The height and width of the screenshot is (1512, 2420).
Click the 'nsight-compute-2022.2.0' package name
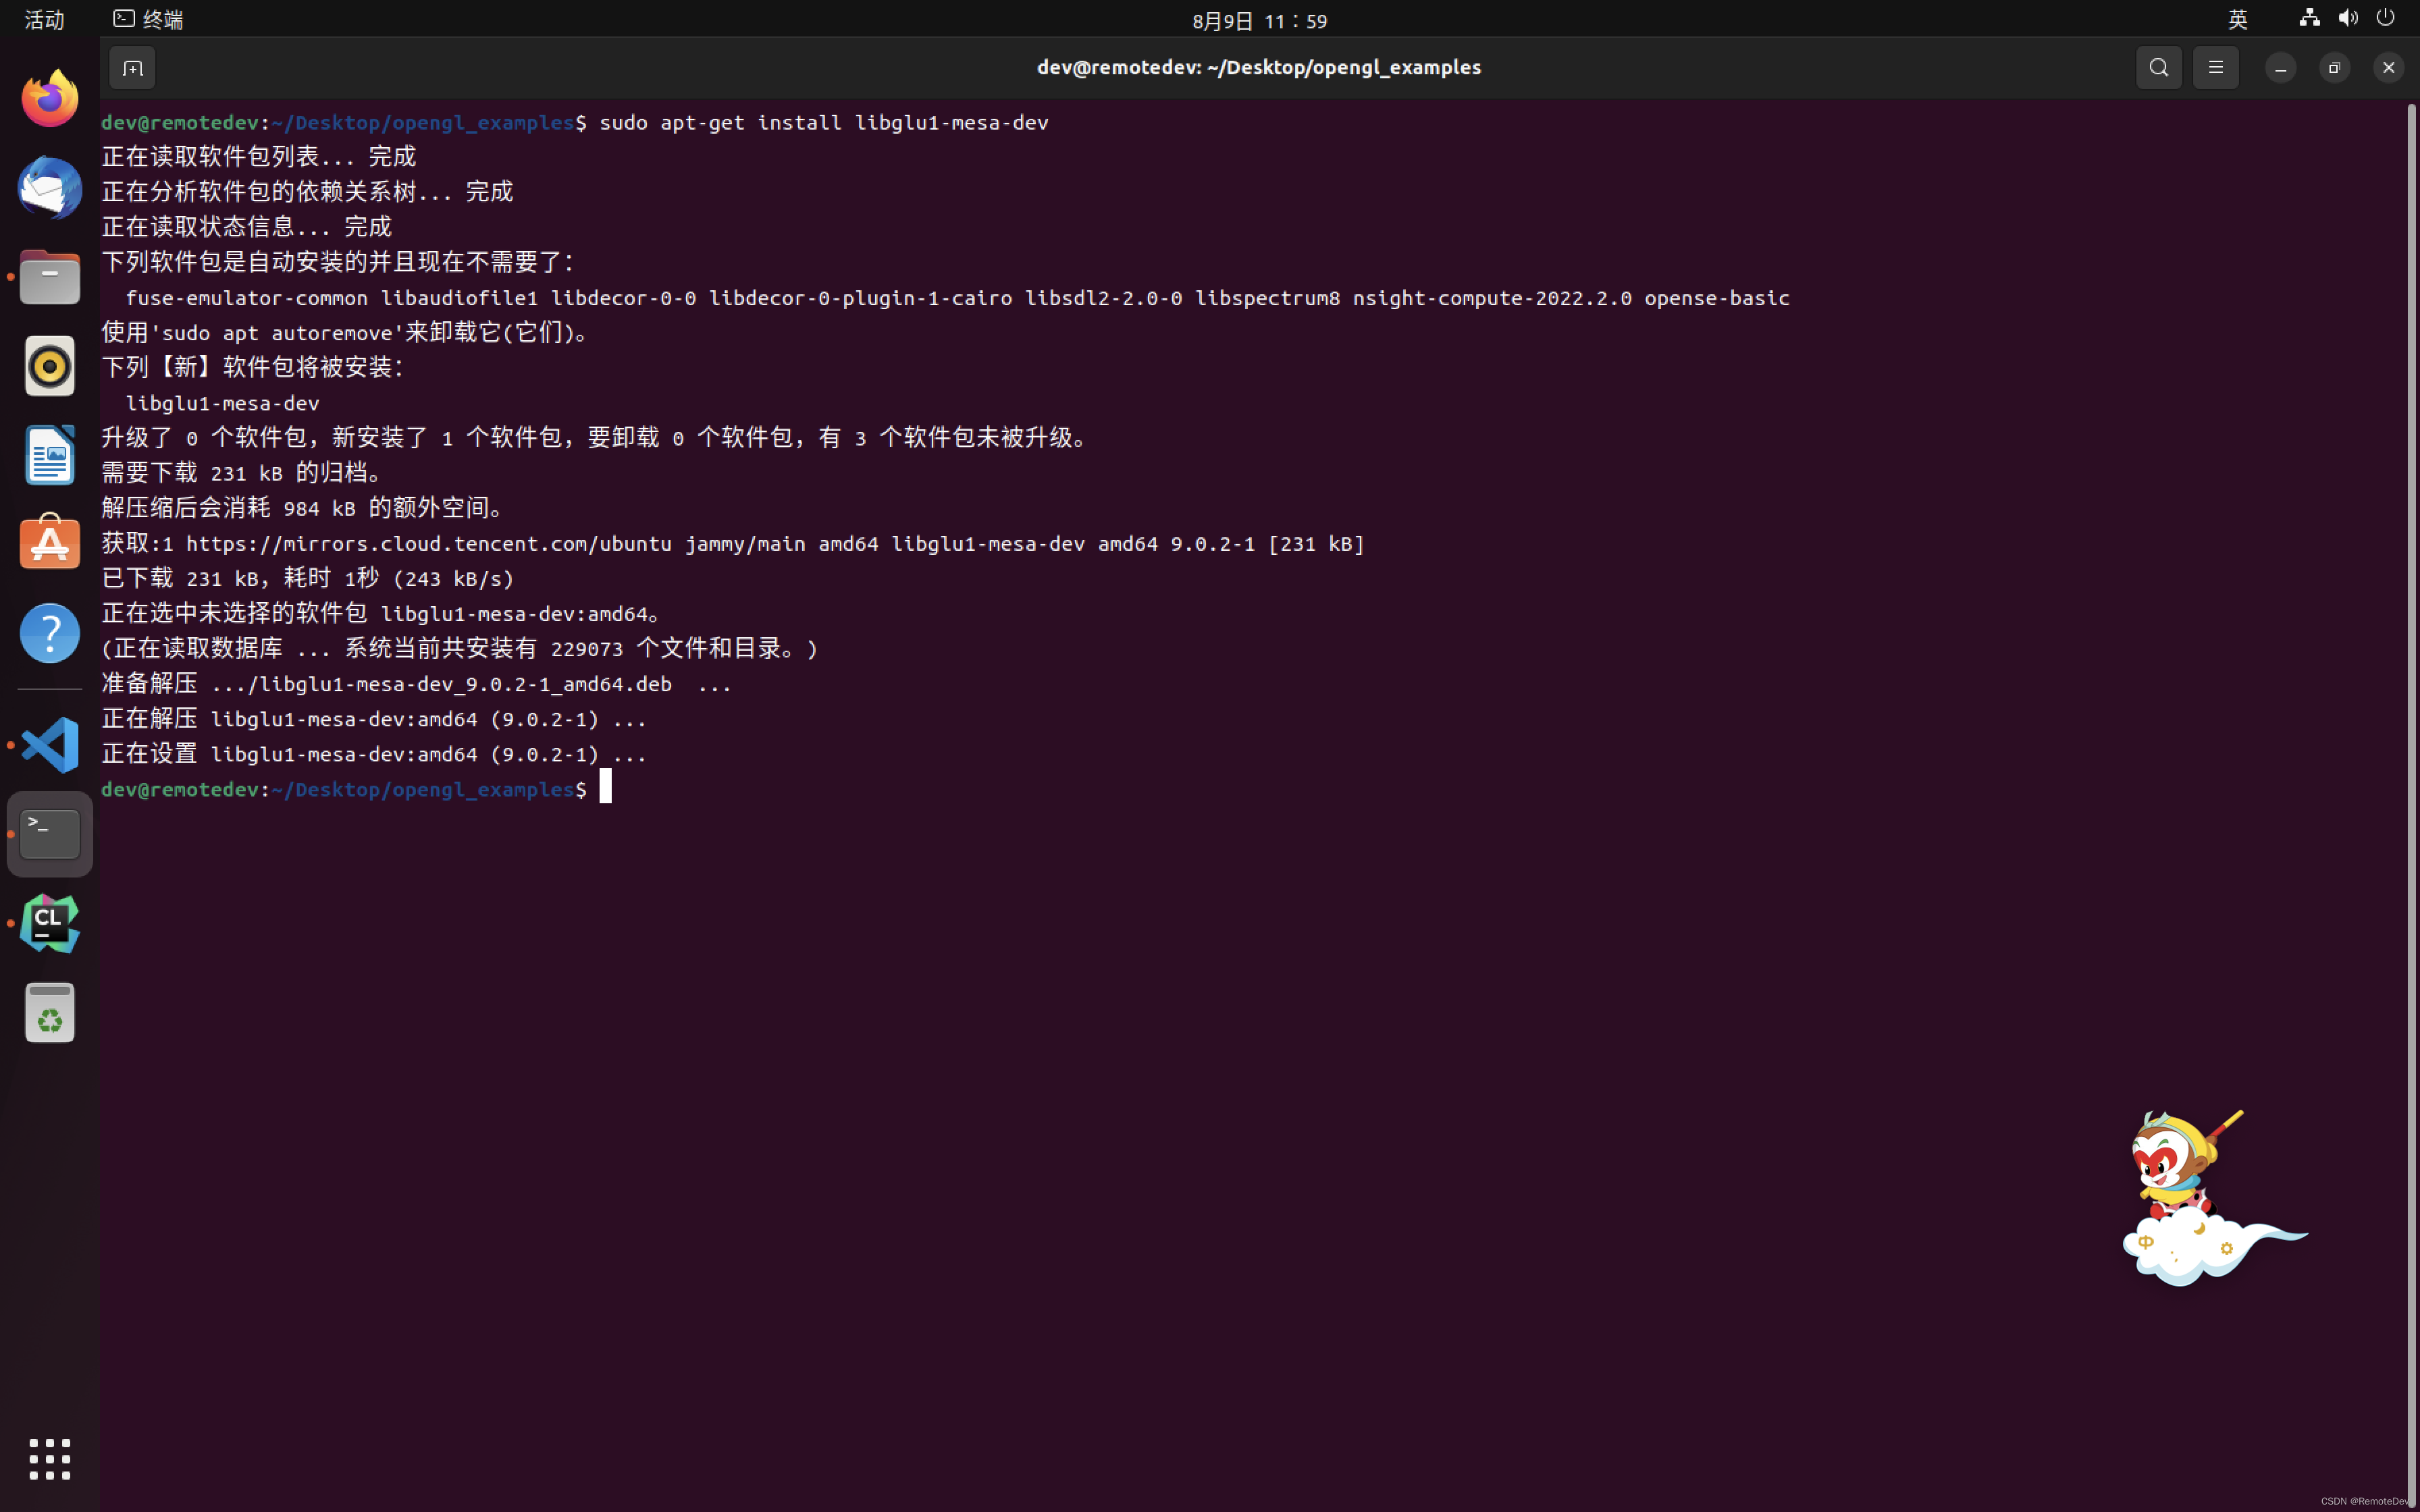click(1492, 298)
